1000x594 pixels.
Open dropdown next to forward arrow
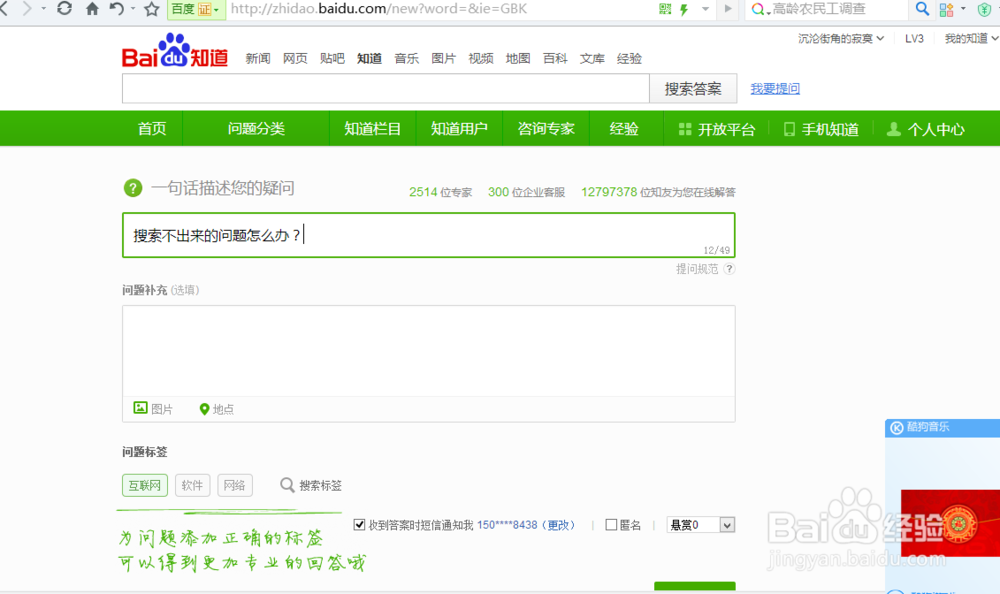click(x=43, y=10)
